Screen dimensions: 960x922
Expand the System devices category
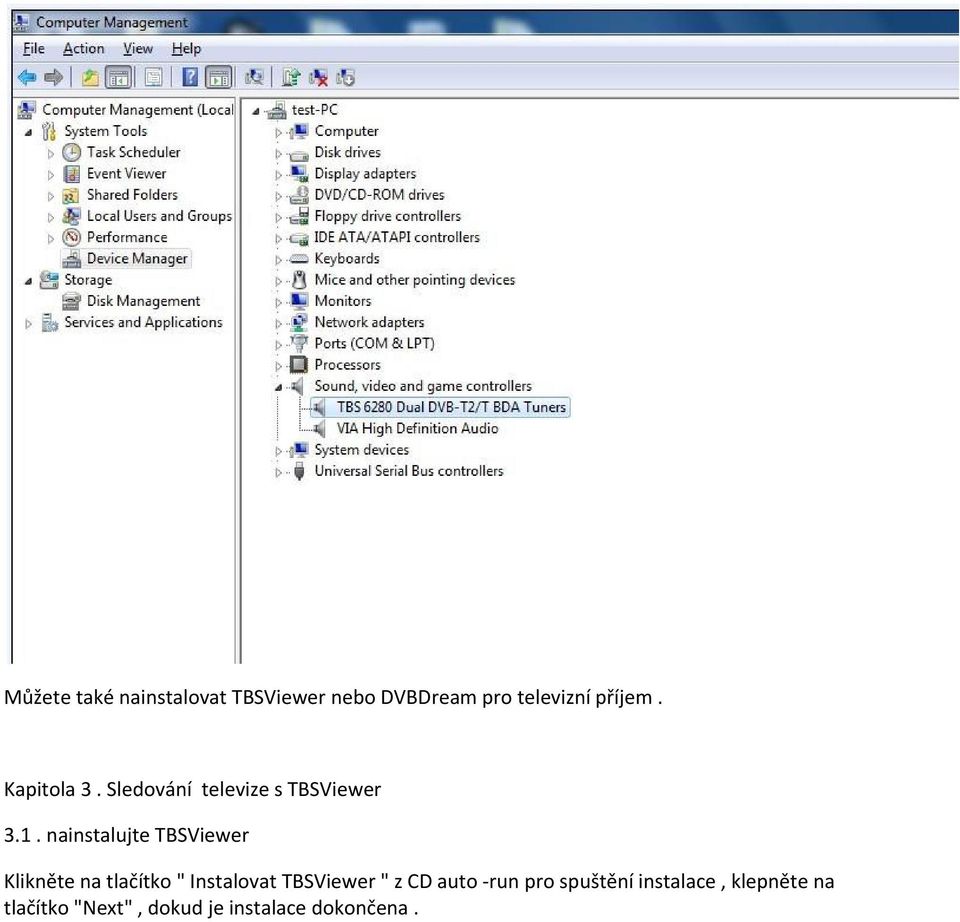[278, 452]
